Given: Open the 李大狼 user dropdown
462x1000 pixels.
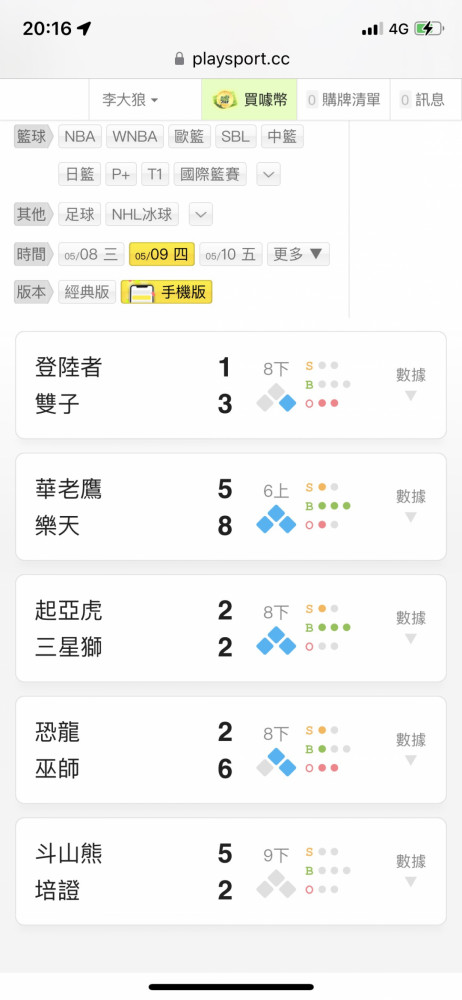Looking at the screenshot, I should 130,99.
